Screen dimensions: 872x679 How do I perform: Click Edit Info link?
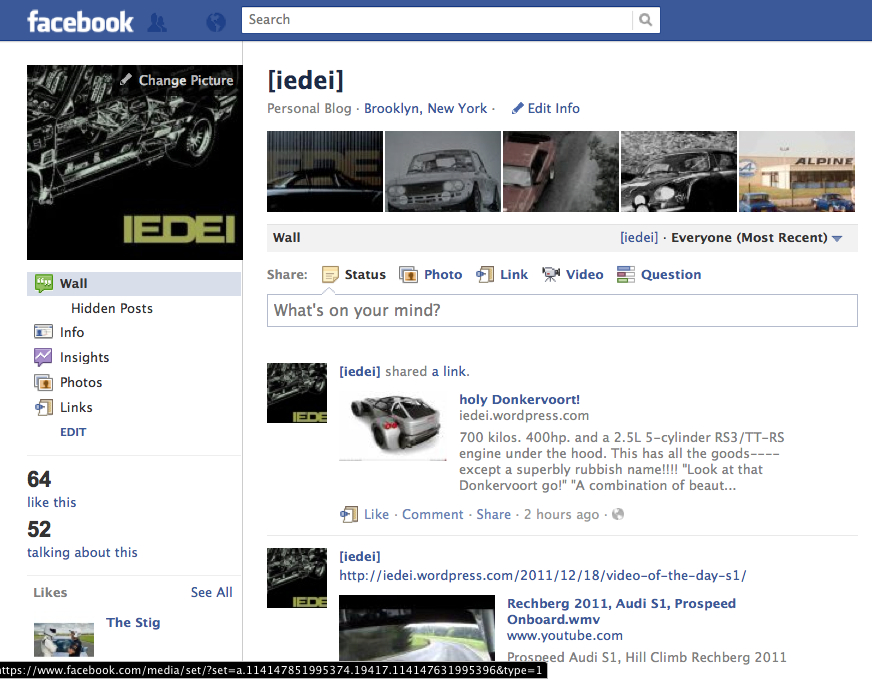click(x=546, y=108)
